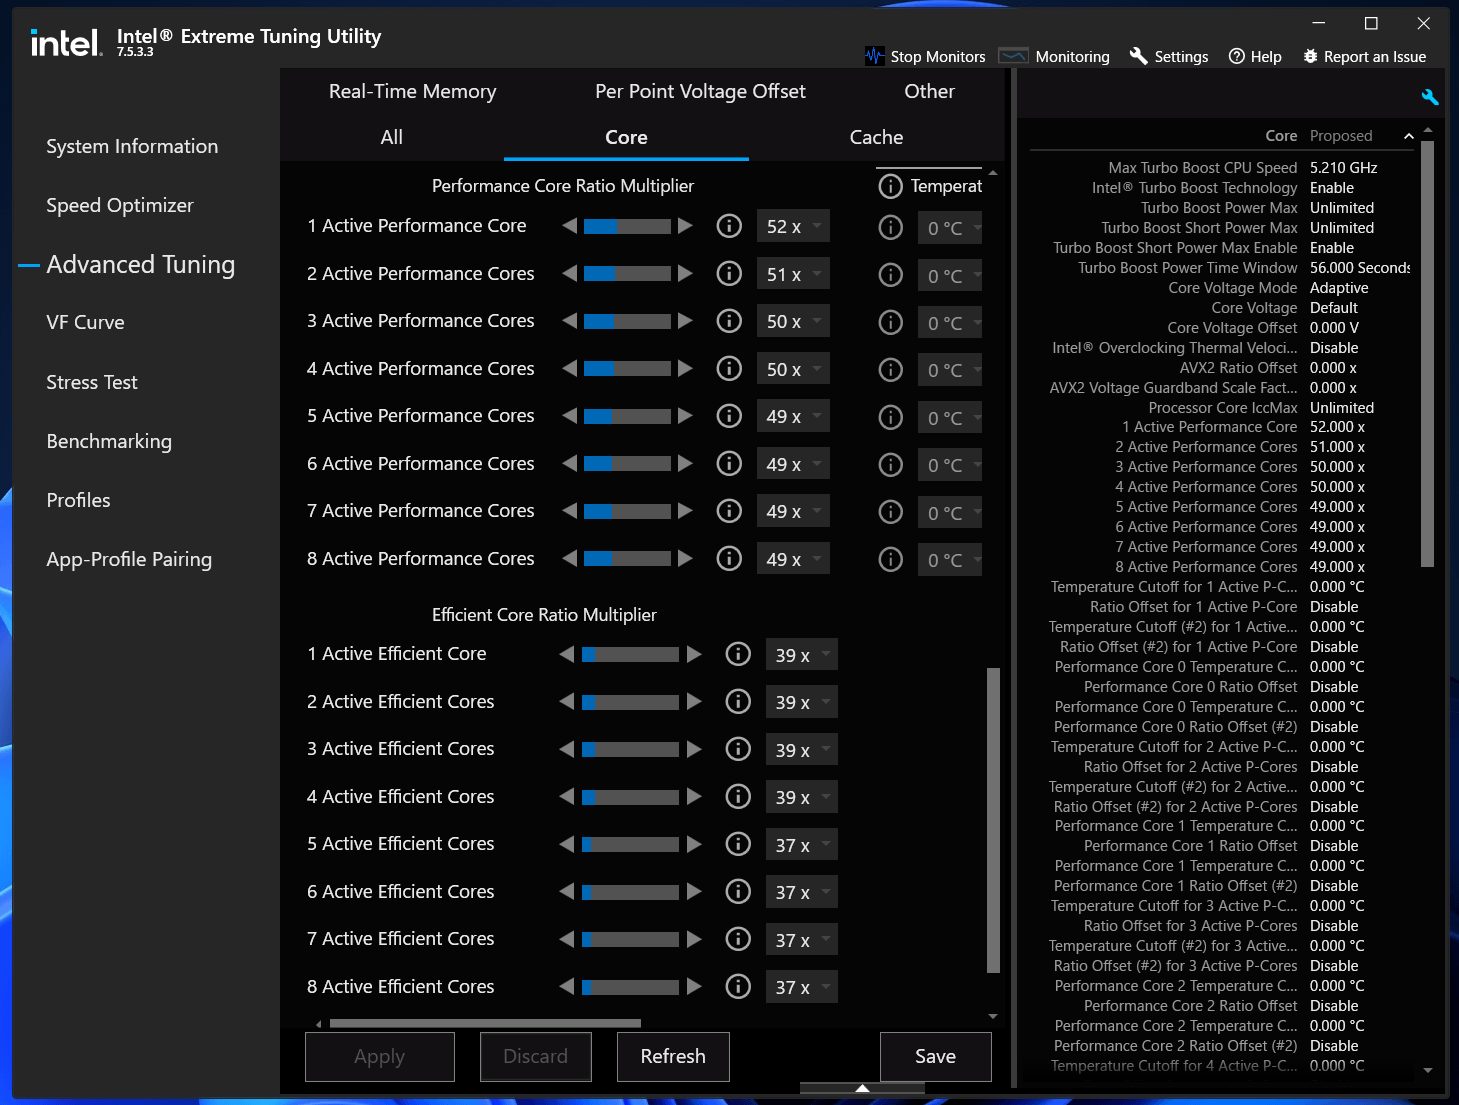Open info for 3 Active Efficient Cores
This screenshot has width=1459, height=1105.
(738, 749)
